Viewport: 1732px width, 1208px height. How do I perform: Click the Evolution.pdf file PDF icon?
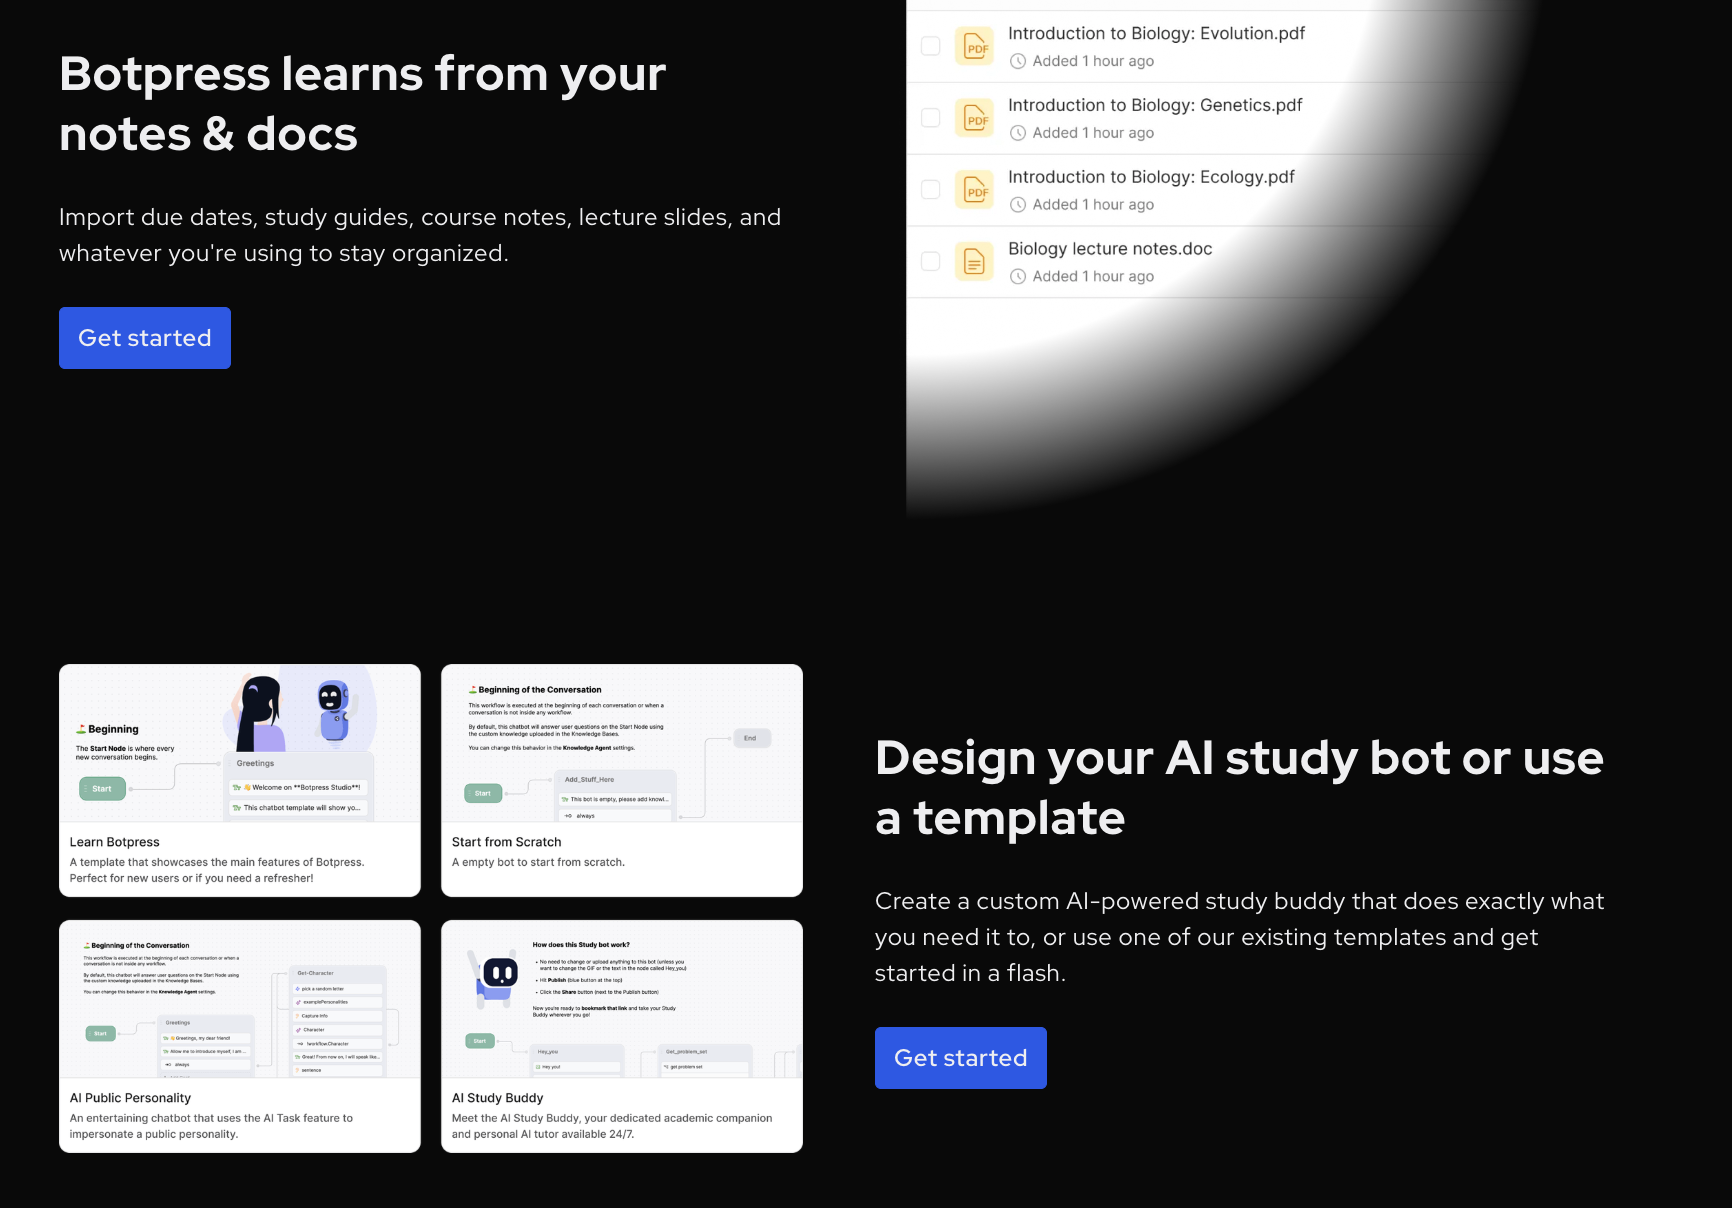point(974,46)
